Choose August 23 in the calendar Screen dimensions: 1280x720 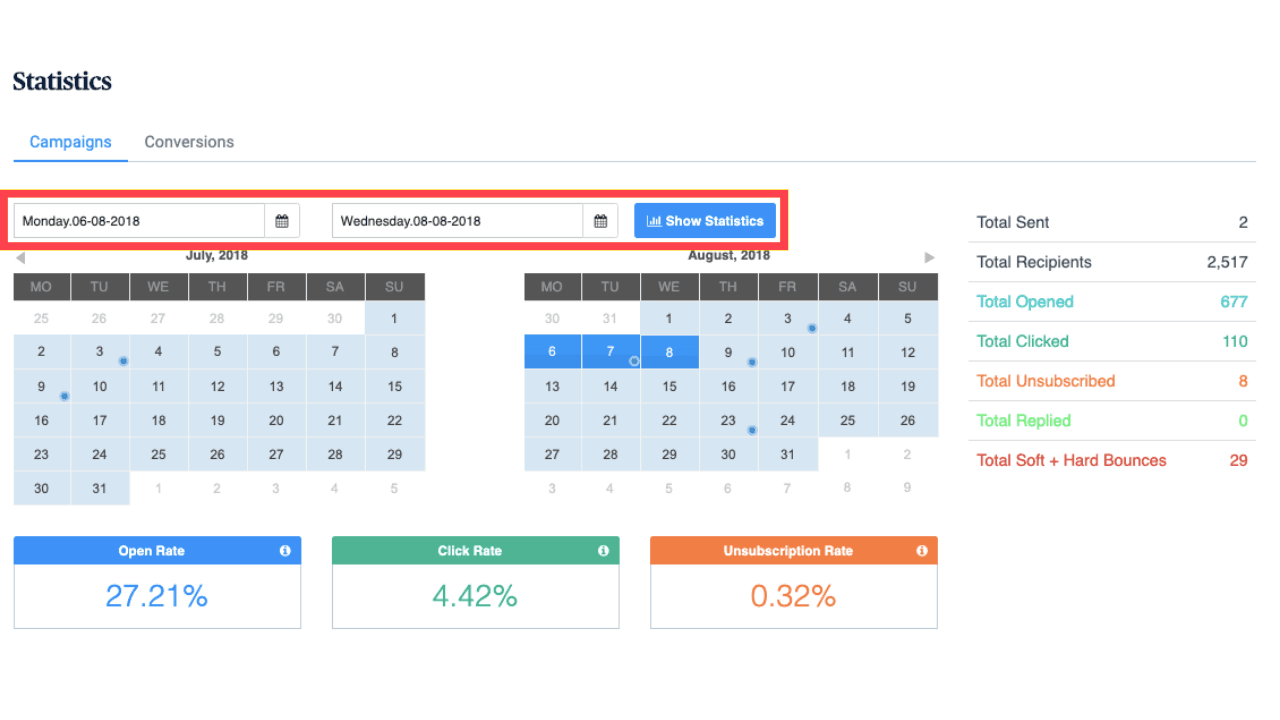728,421
